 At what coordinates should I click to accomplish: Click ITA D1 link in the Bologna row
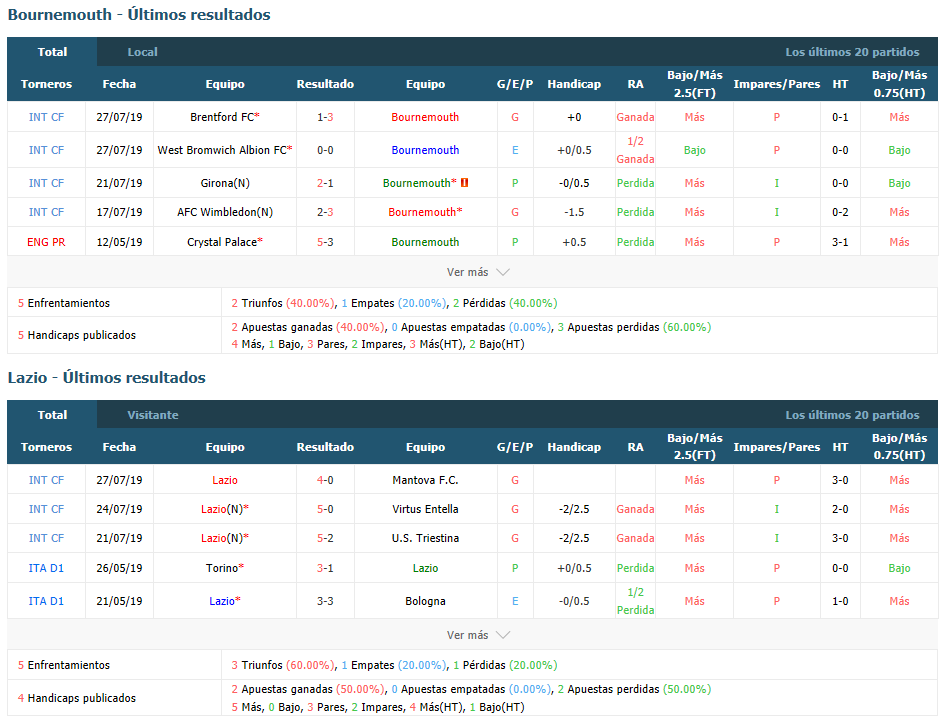(46, 601)
